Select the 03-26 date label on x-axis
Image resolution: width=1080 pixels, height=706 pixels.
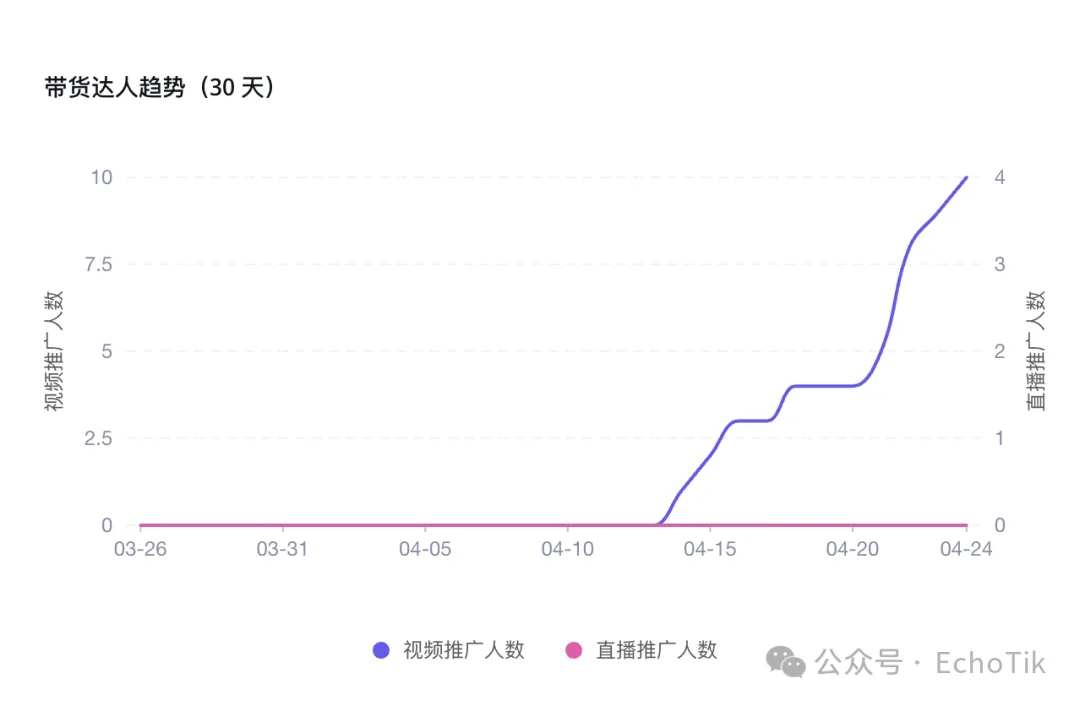[141, 549]
